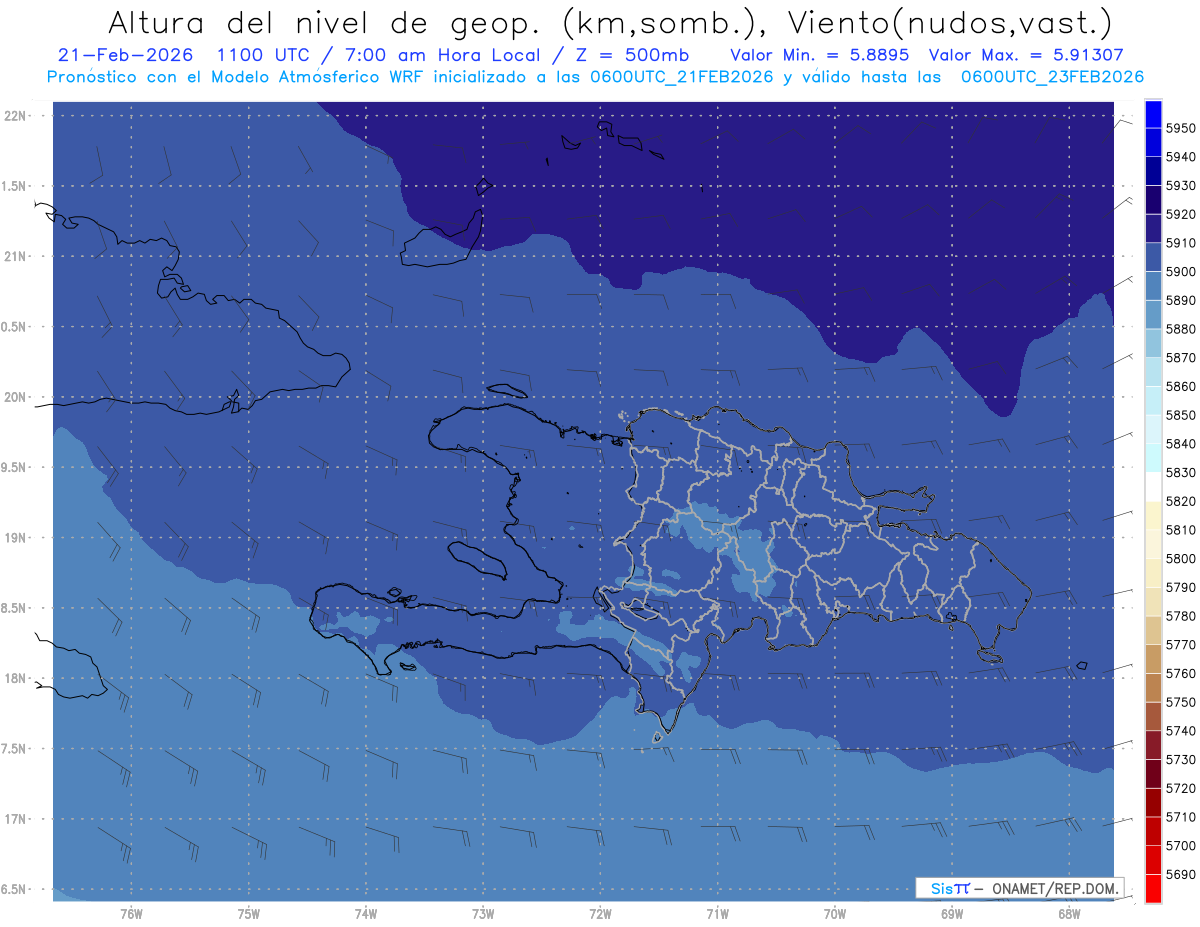Click the 20N latitude axis label

14,397
